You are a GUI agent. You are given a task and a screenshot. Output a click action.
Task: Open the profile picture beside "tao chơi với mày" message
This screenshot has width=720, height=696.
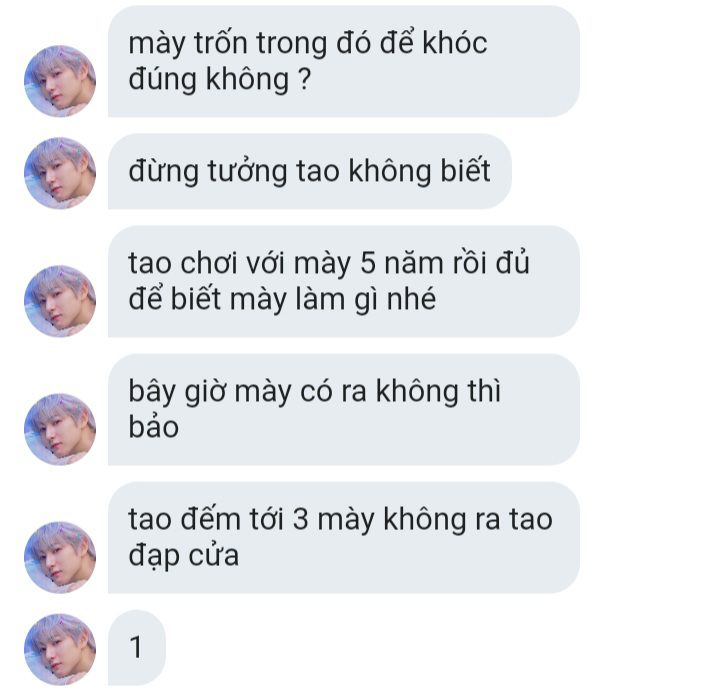tap(60, 301)
